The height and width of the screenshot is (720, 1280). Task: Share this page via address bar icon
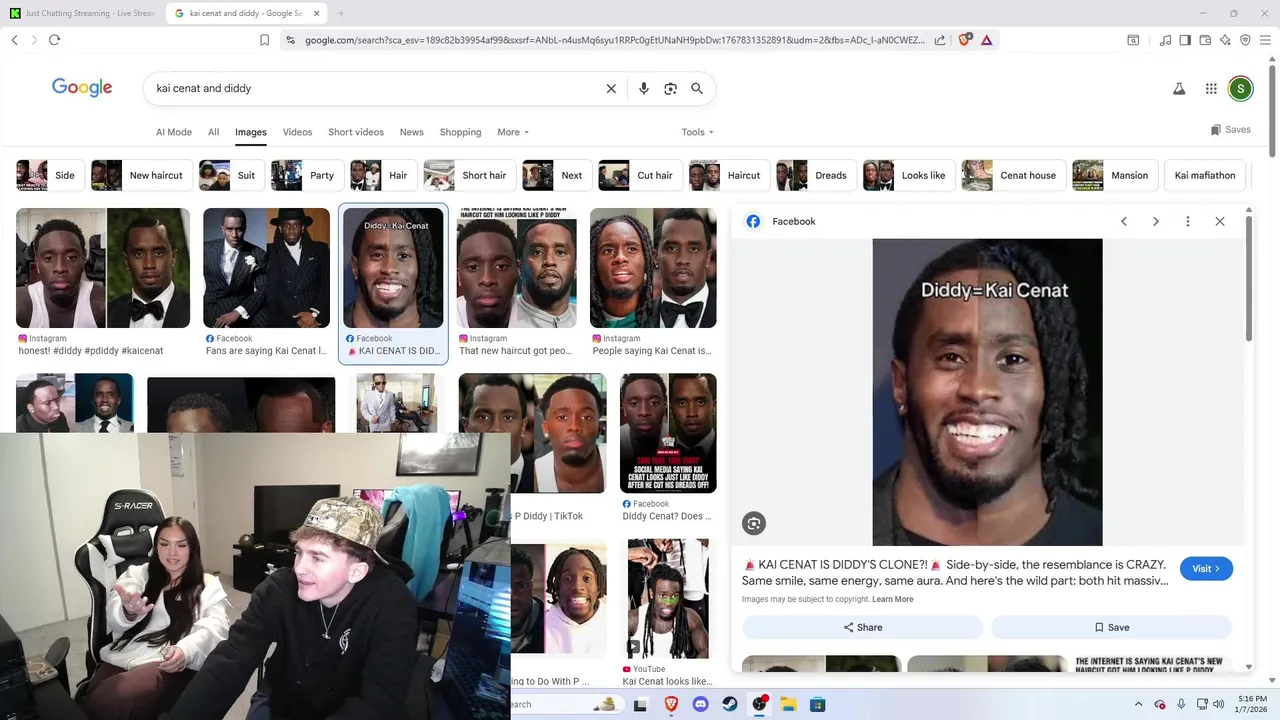tap(940, 40)
